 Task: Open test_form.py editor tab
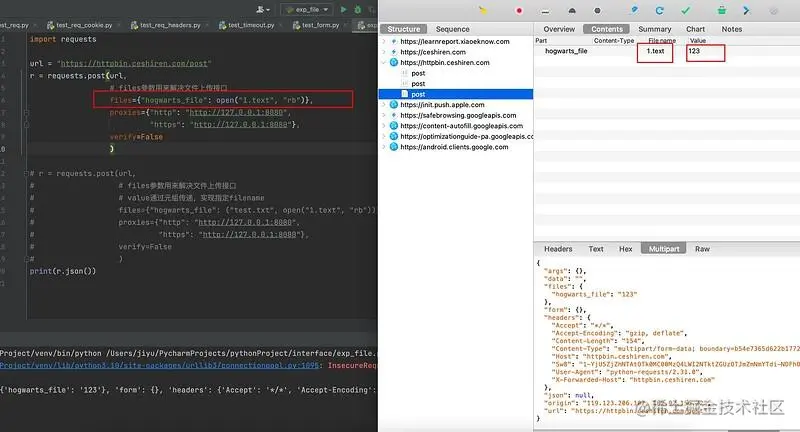(320, 24)
